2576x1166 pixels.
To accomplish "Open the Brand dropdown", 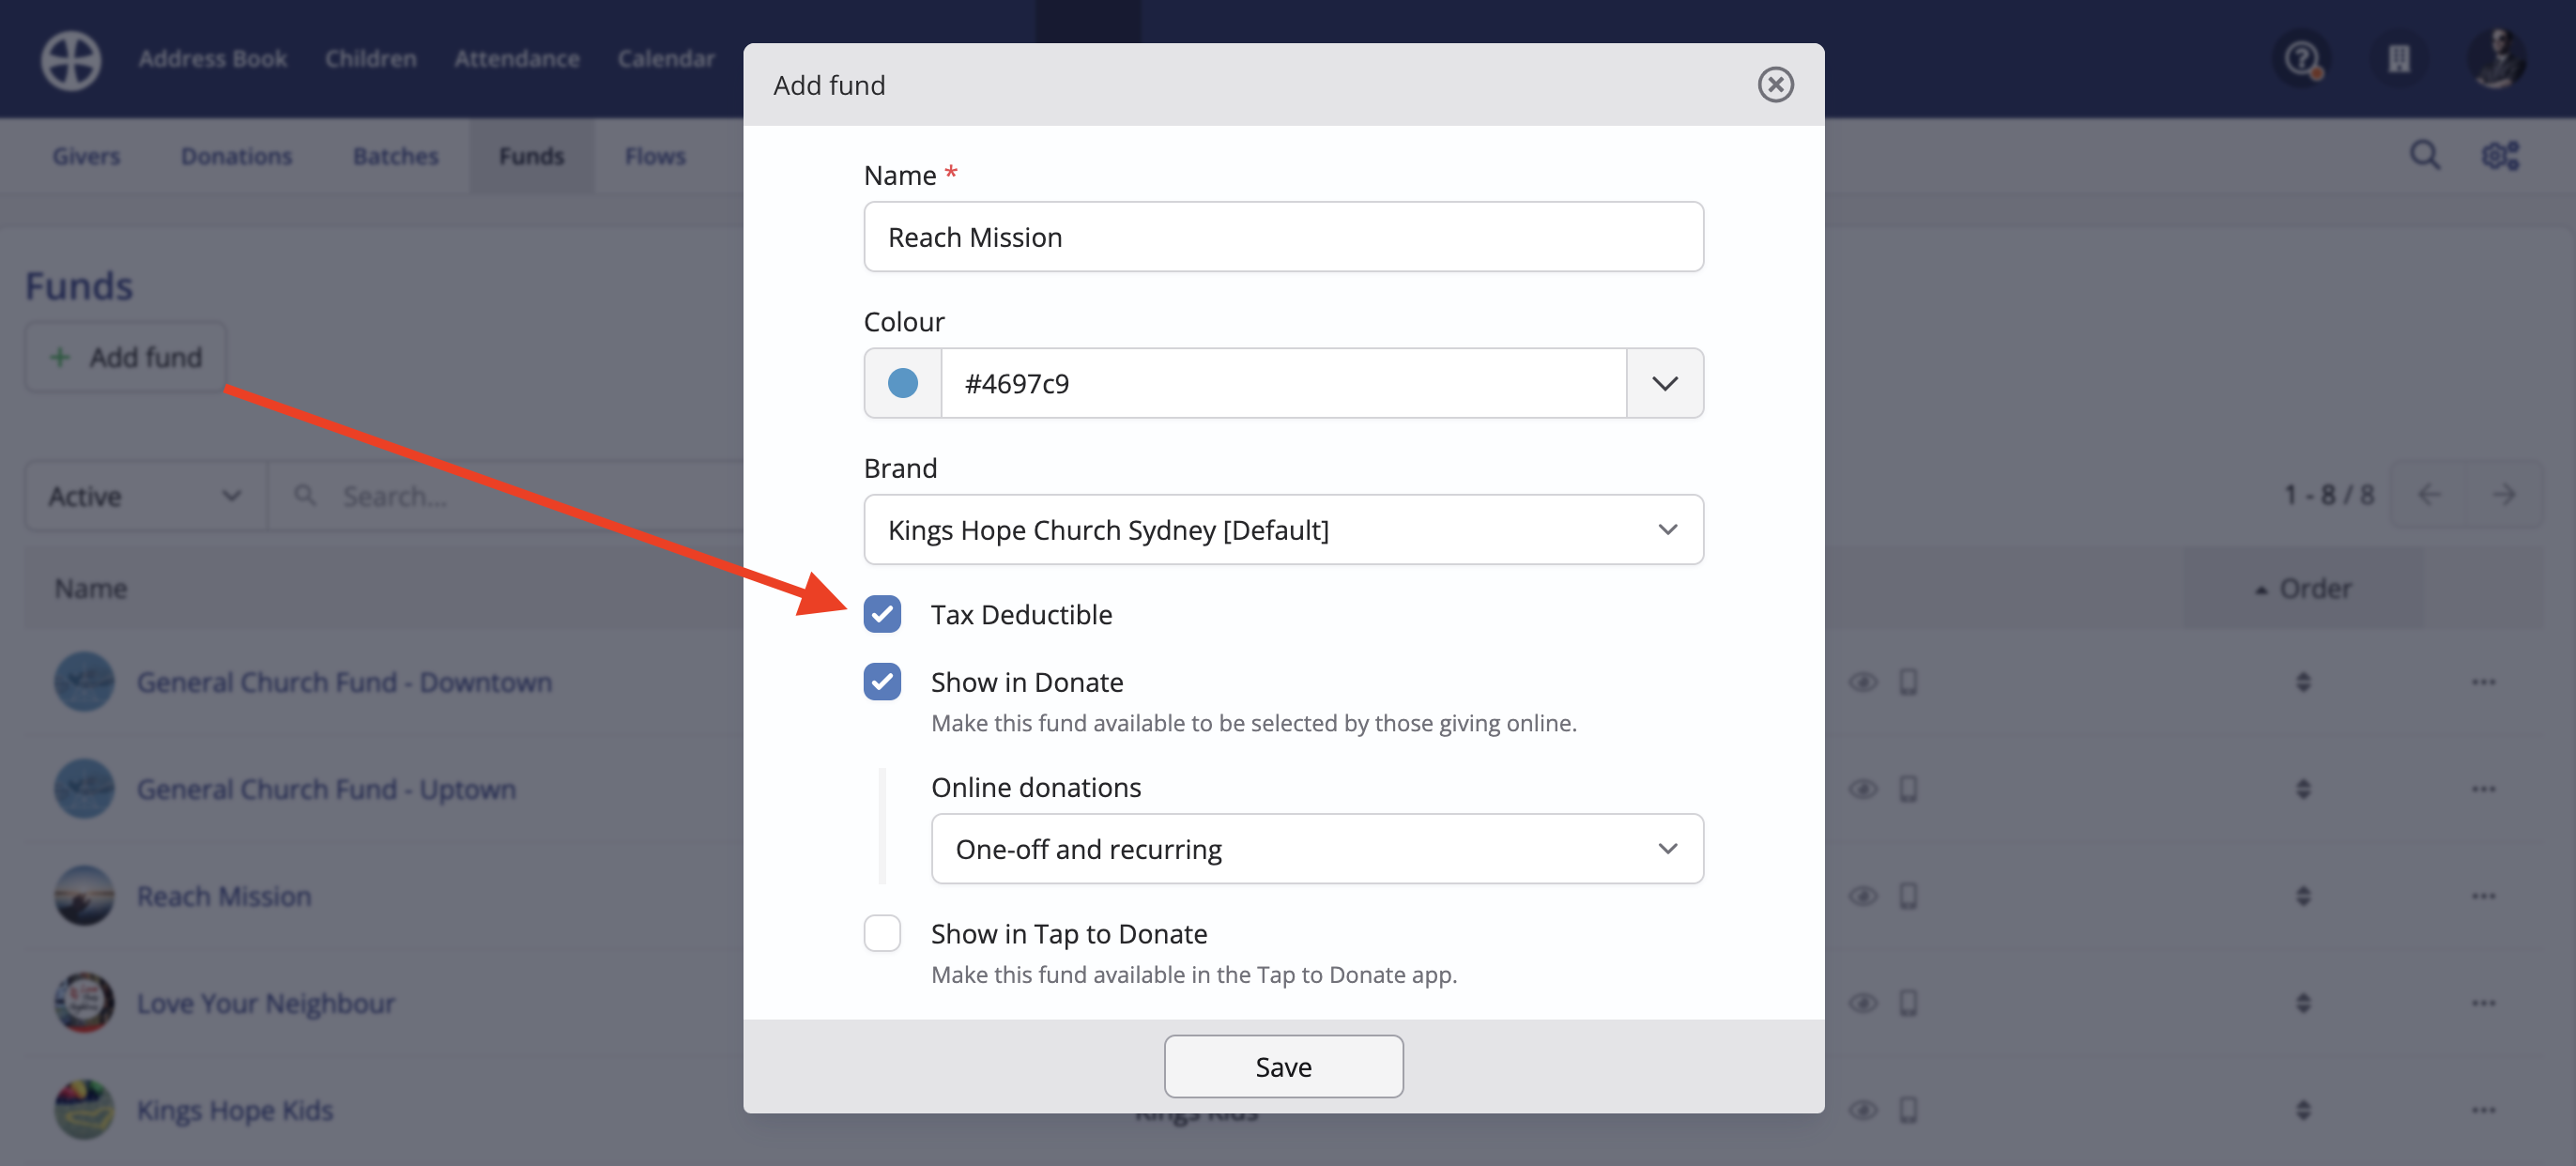I will point(1283,530).
